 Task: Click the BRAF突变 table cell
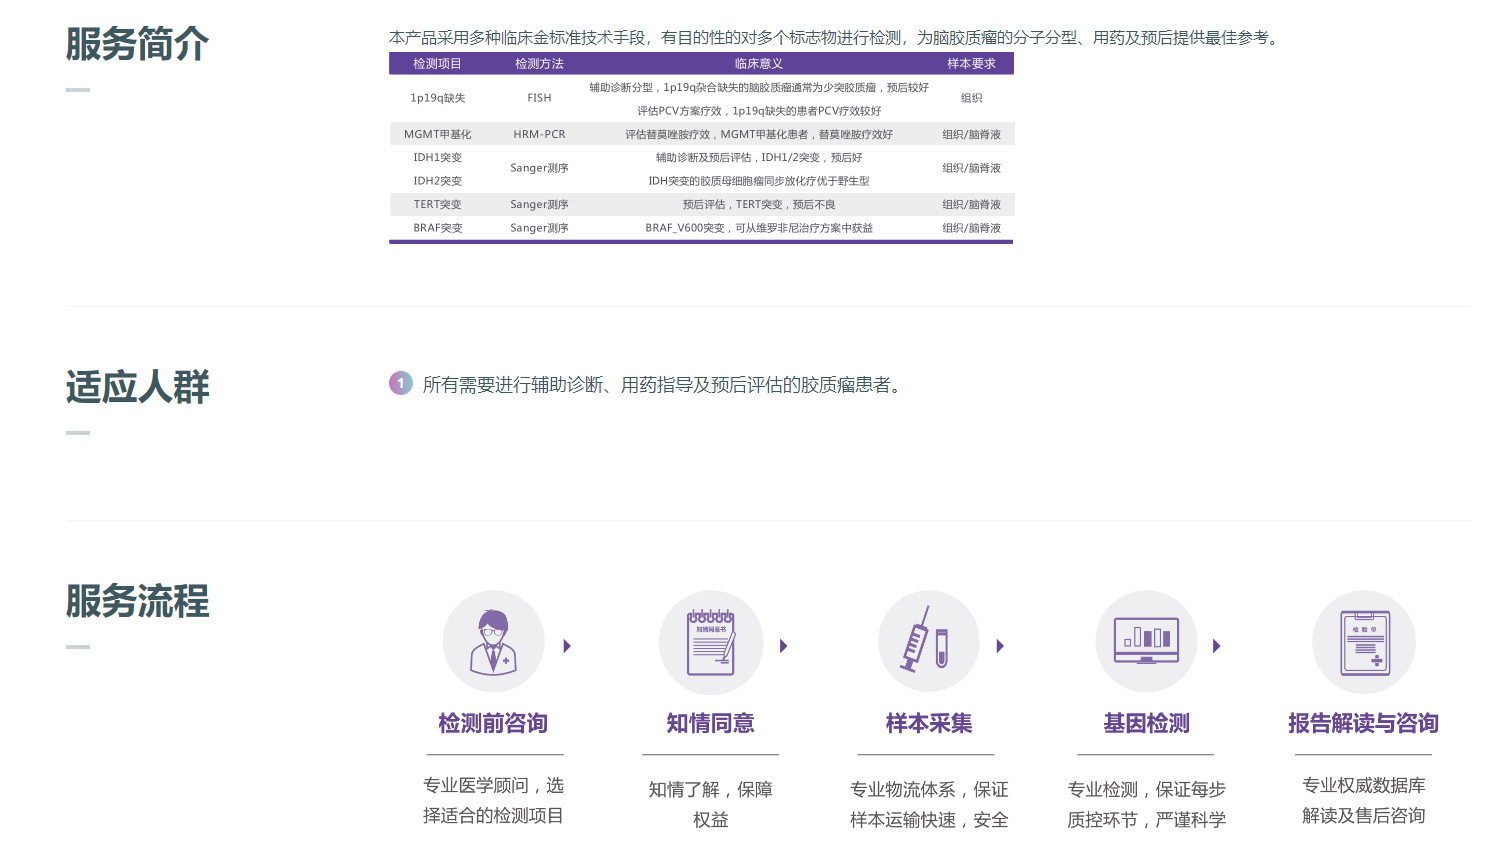438,228
